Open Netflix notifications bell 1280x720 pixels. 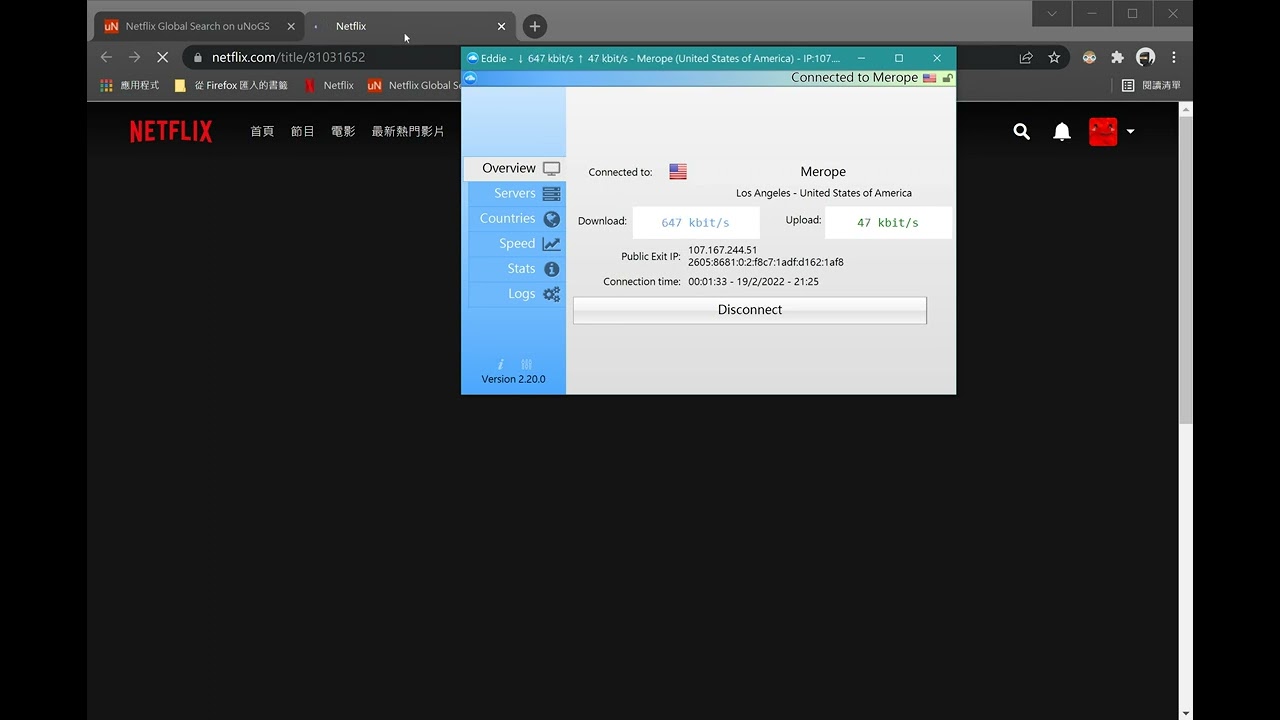(1062, 131)
